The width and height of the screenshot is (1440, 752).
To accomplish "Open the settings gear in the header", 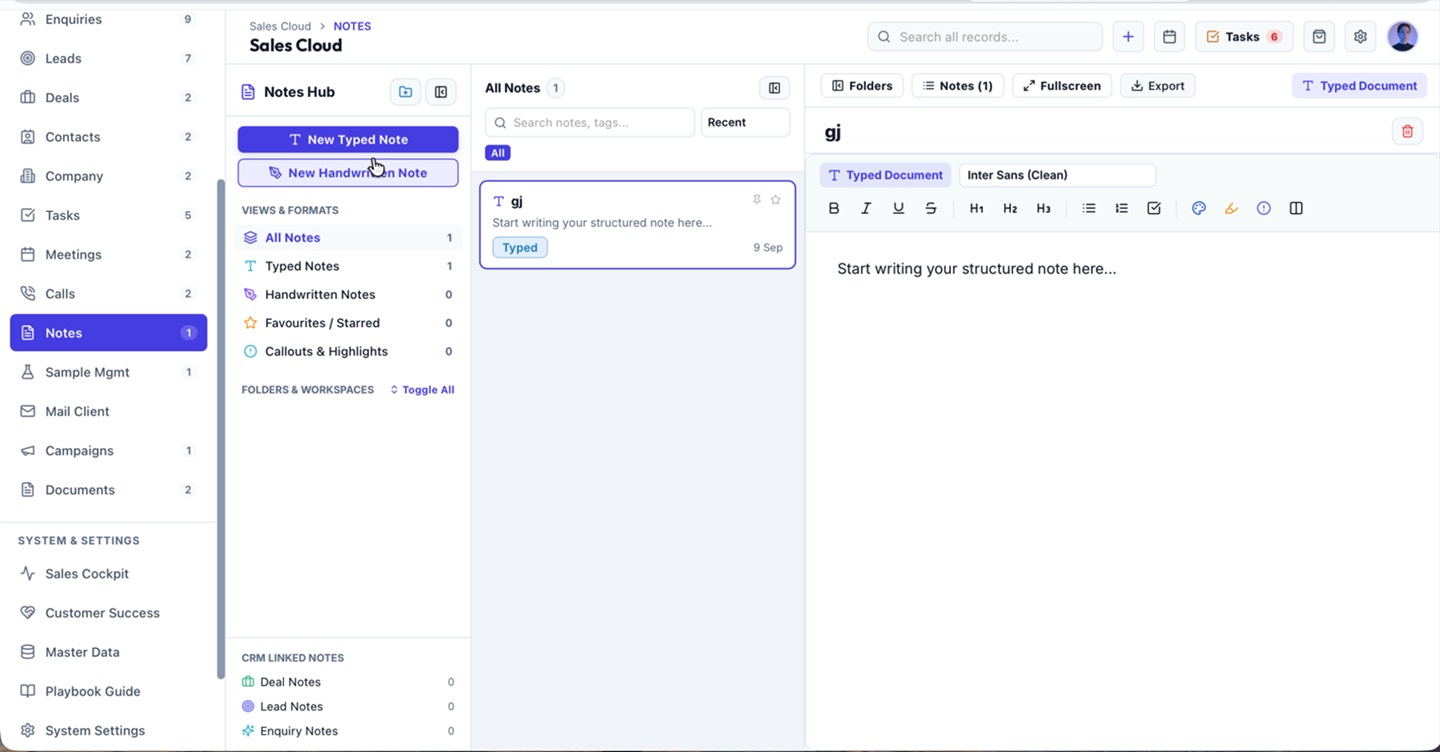I will tap(1360, 37).
